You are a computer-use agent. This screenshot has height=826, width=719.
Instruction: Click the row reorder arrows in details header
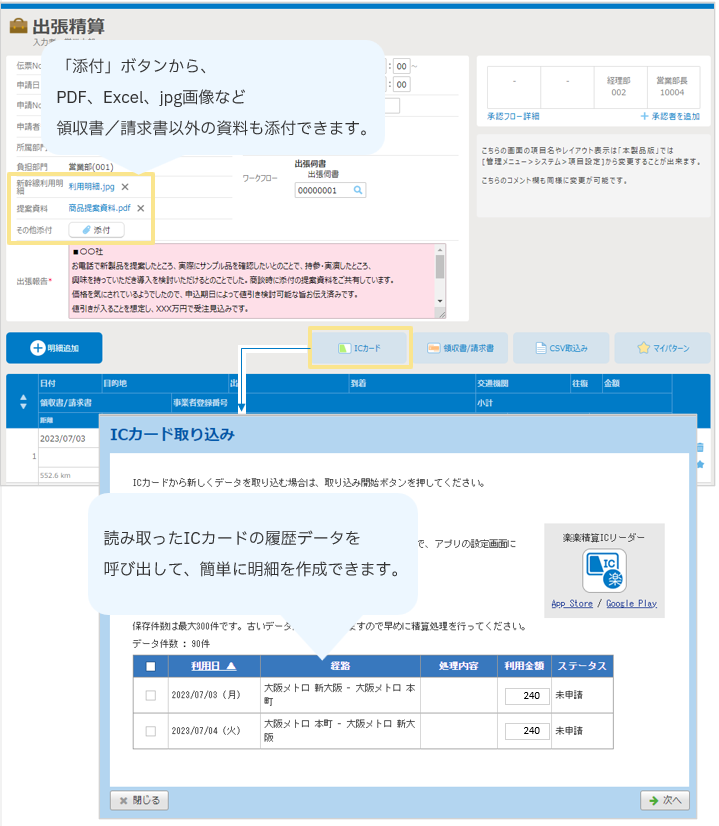tap(24, 402)
